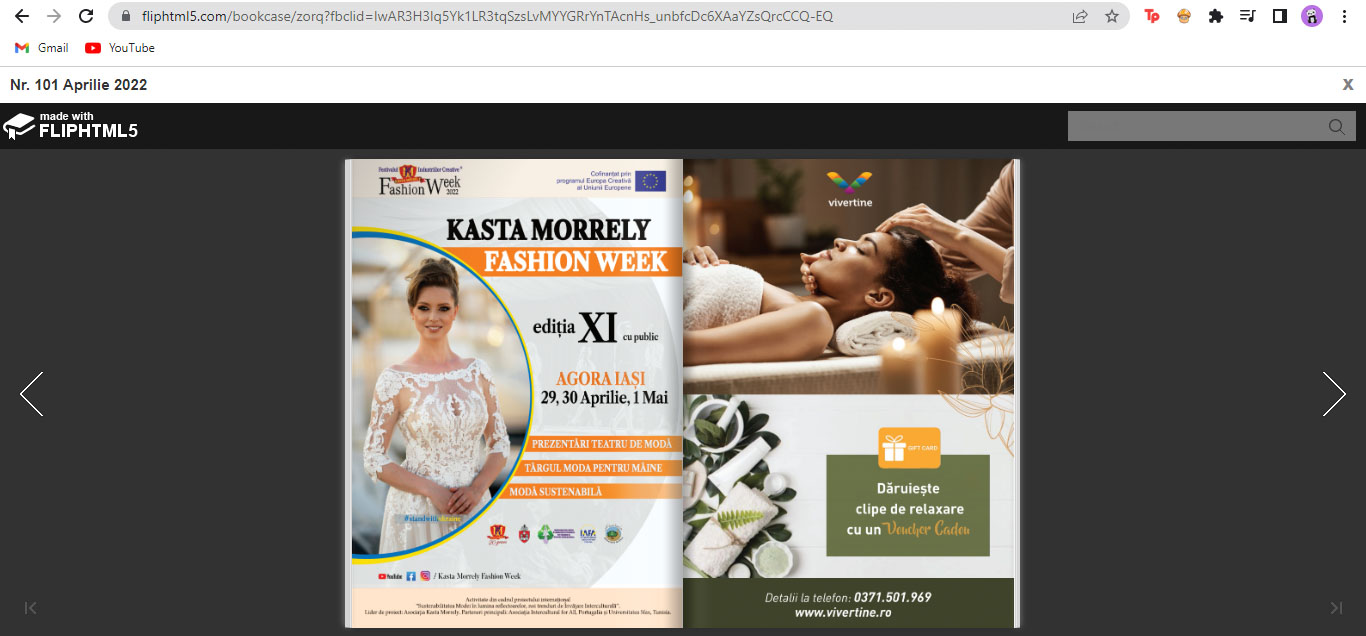Open the red Tp extension

tap(1152, 16)
